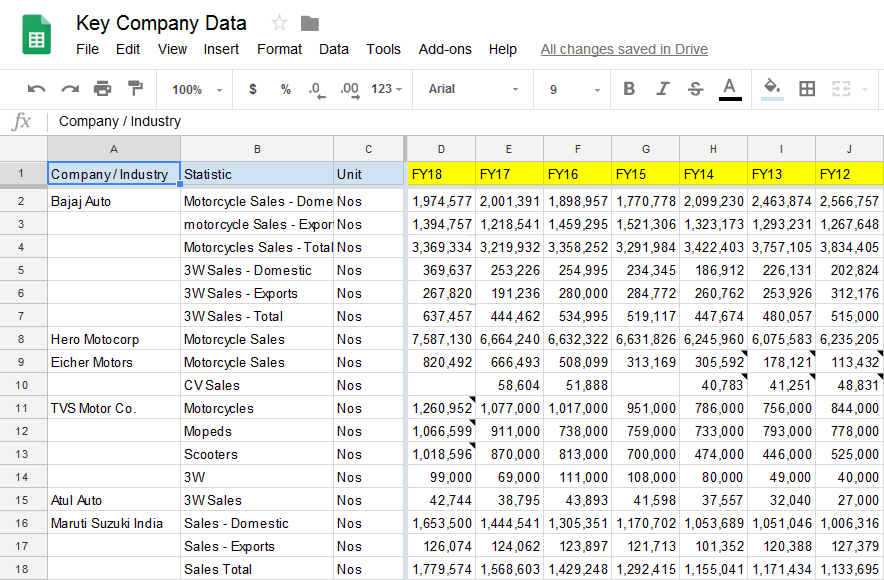Click the yellow FY14 header cell
This screenshot has width=884, height=580.
(x=713, y=174)
